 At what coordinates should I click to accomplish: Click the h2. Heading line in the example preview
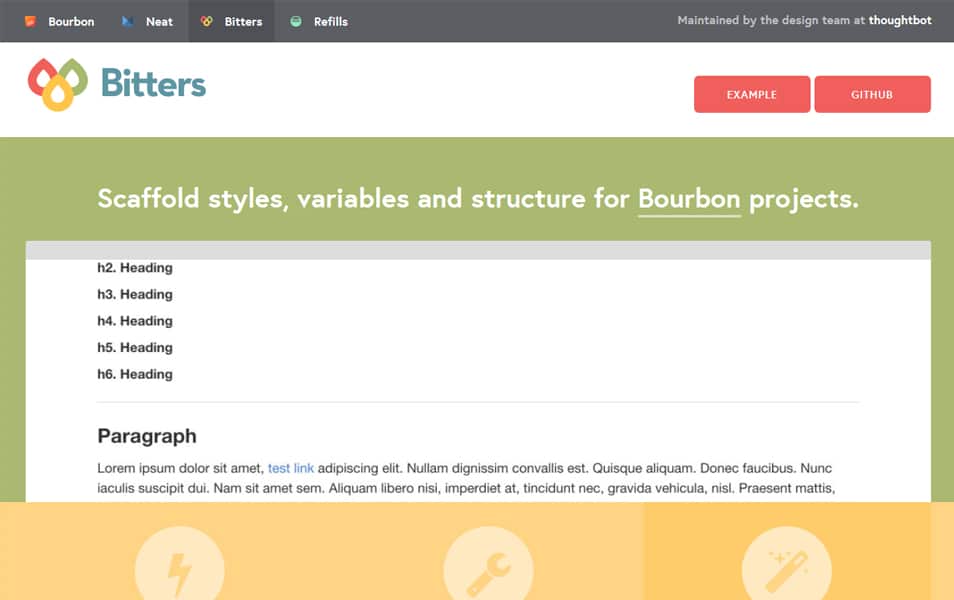pos(135,267)
